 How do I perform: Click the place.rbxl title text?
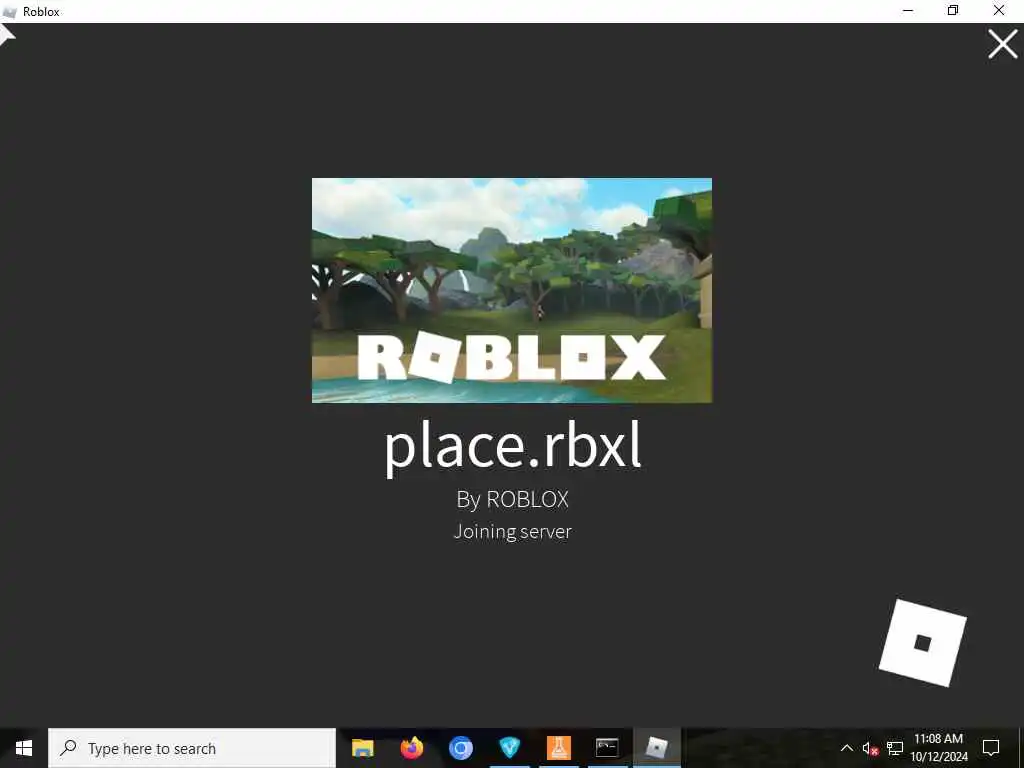513,447
